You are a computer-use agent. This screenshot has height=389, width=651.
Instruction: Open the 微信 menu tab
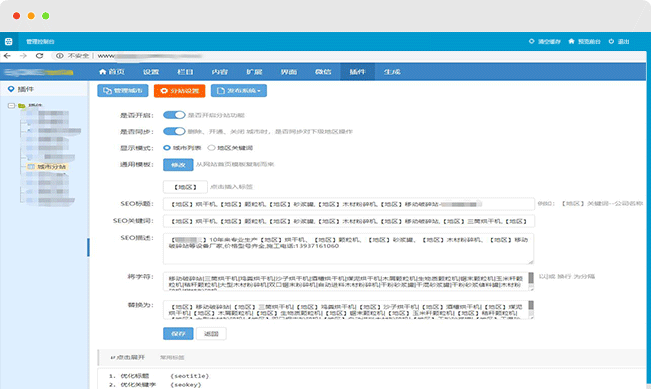tap(323, 72)
